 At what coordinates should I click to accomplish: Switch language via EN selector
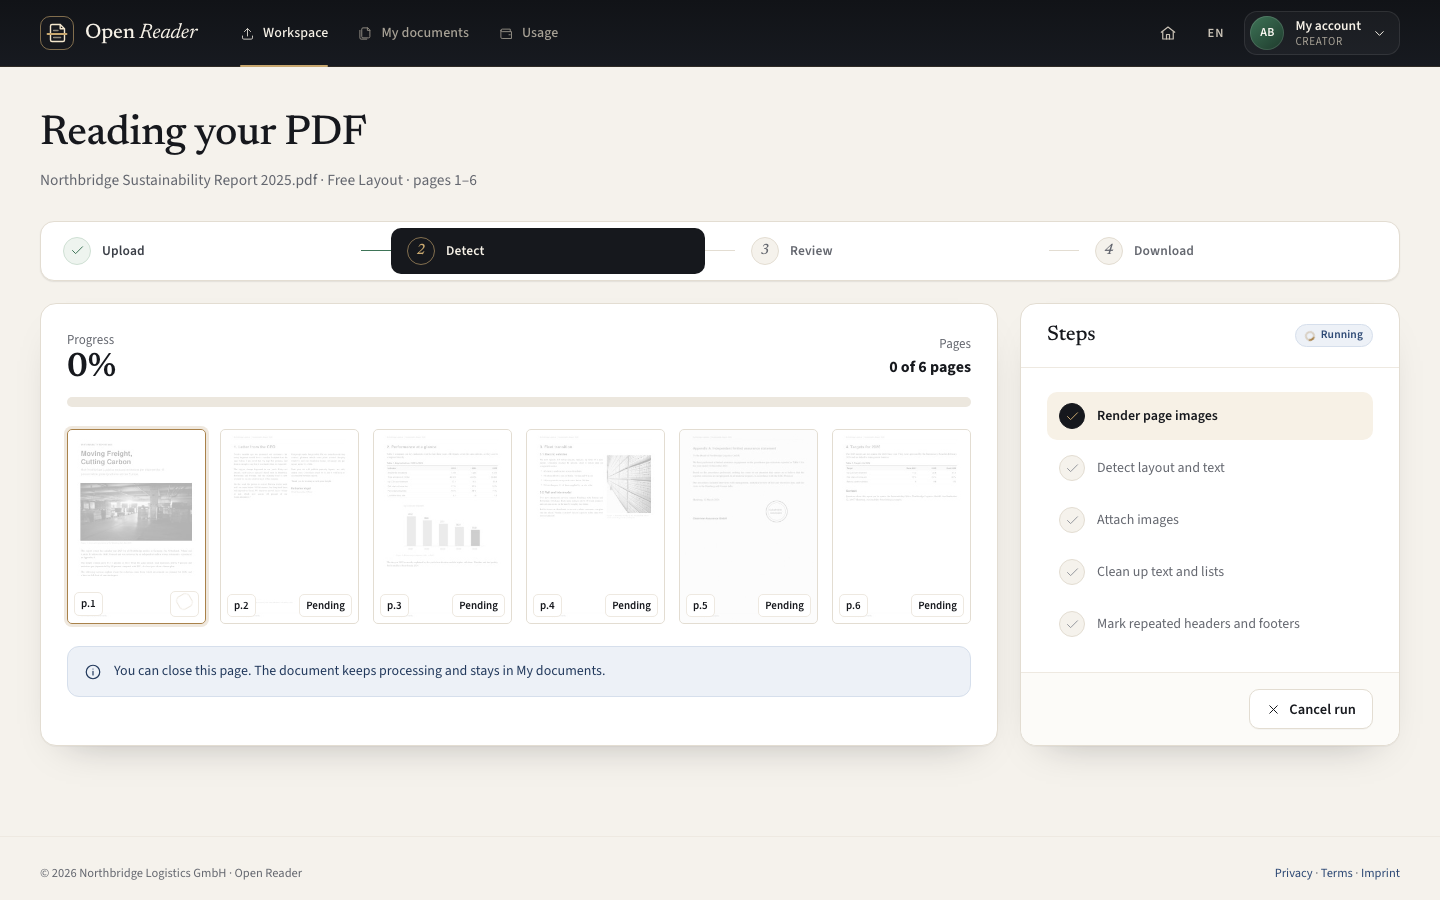(x=1215, y=33)
